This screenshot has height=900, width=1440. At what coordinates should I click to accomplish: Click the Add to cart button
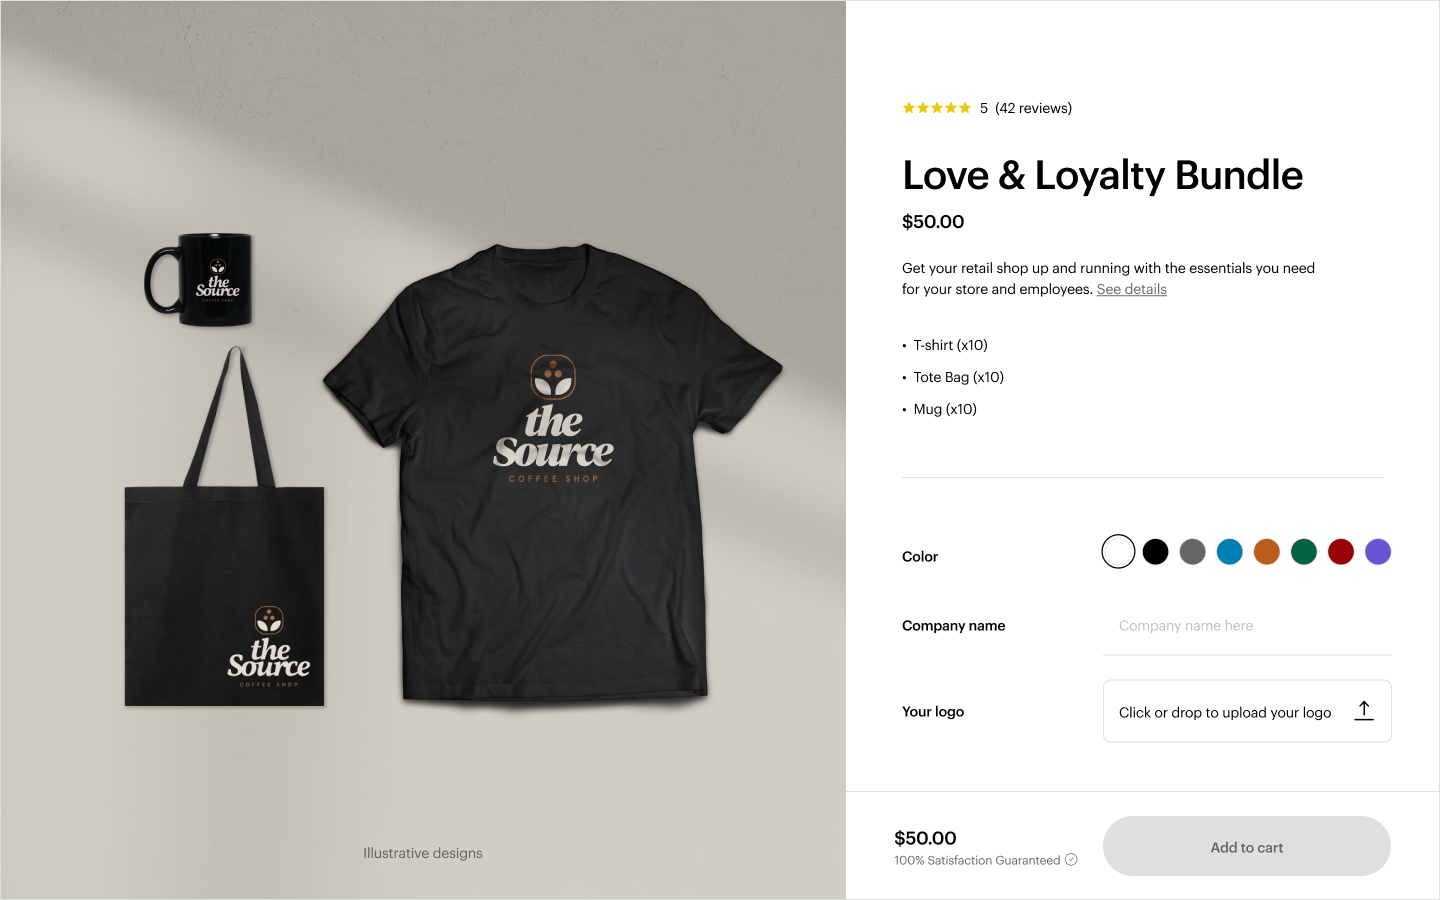click(x=1246, y=846)
